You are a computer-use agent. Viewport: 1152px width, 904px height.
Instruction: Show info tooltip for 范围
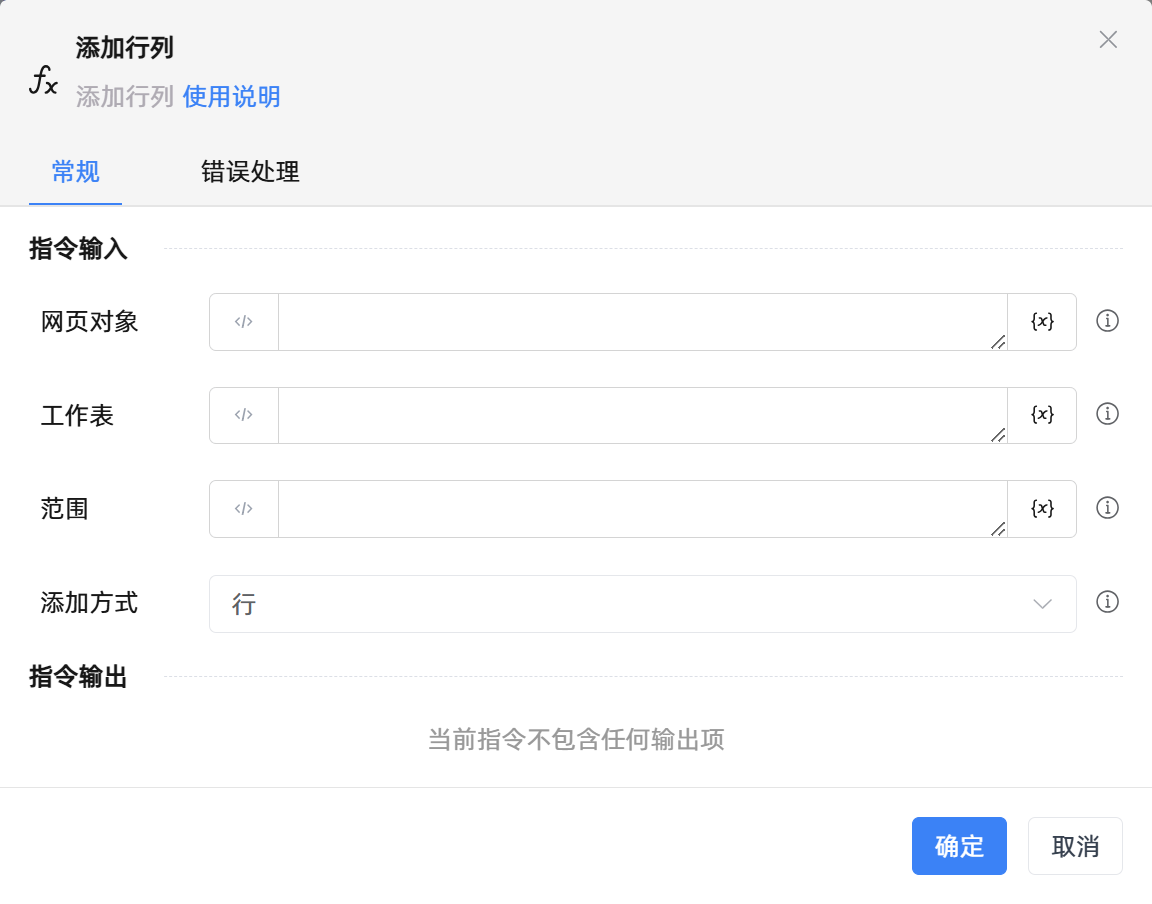click(x=1107, y=508)
